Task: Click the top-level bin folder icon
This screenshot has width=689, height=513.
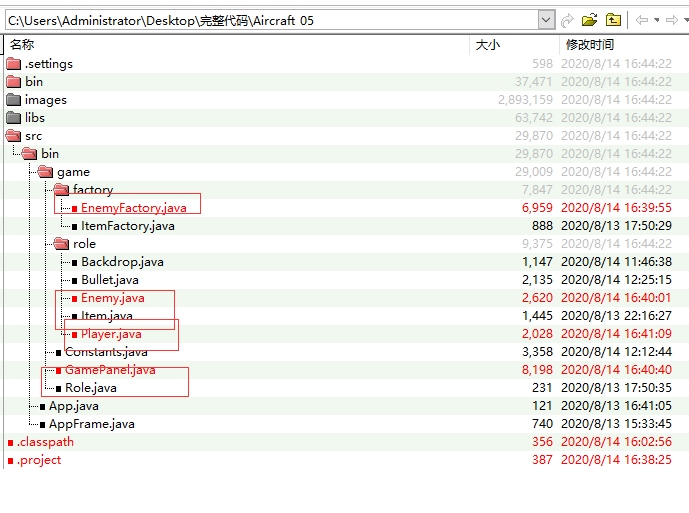Action: point(14,82)
